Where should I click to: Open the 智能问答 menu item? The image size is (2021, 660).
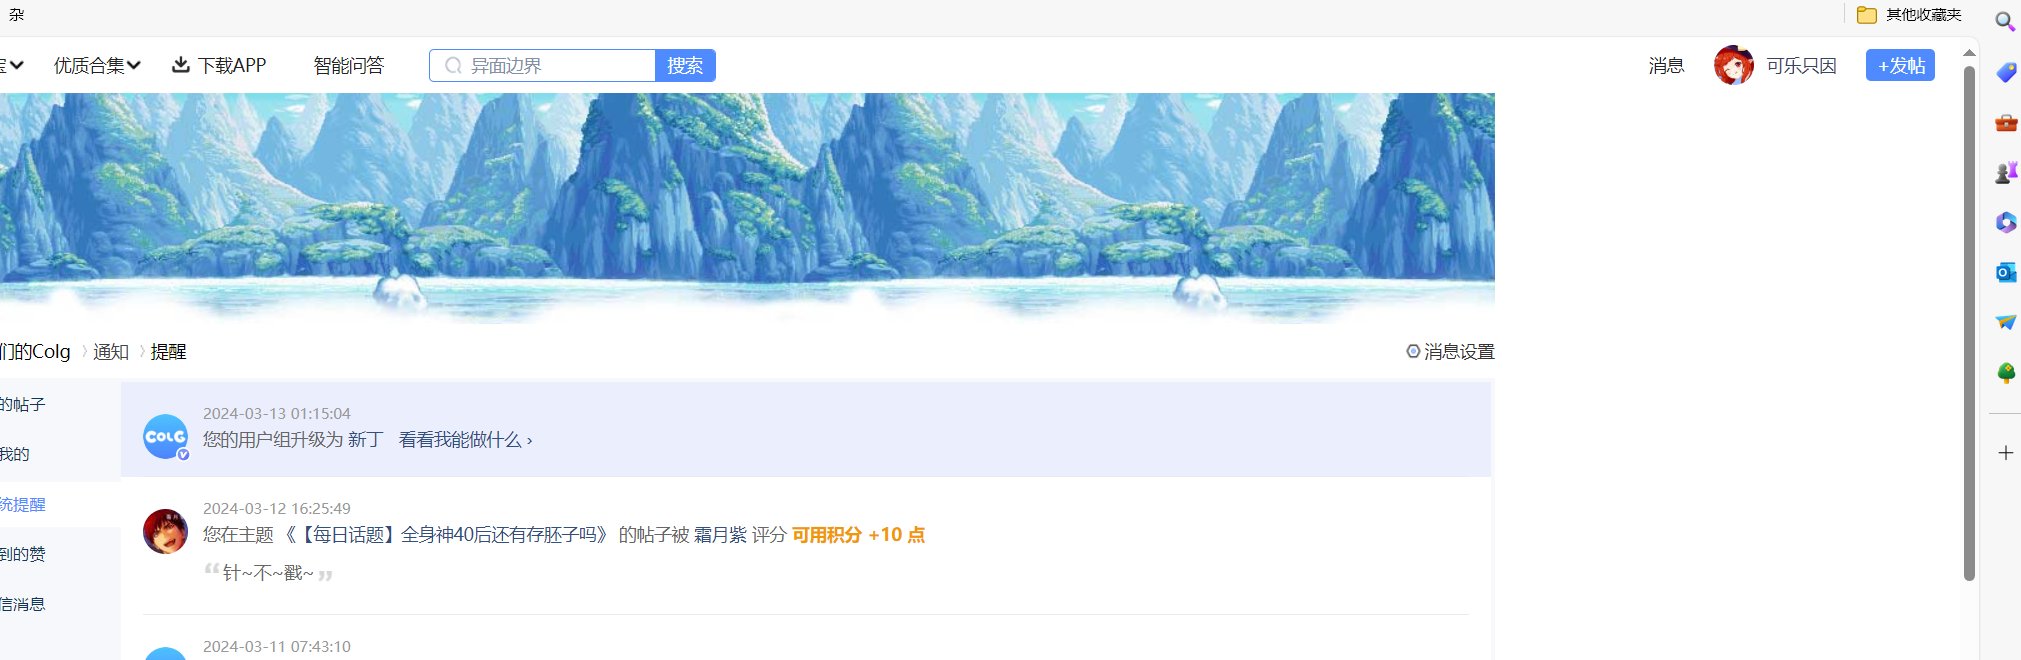348,66
